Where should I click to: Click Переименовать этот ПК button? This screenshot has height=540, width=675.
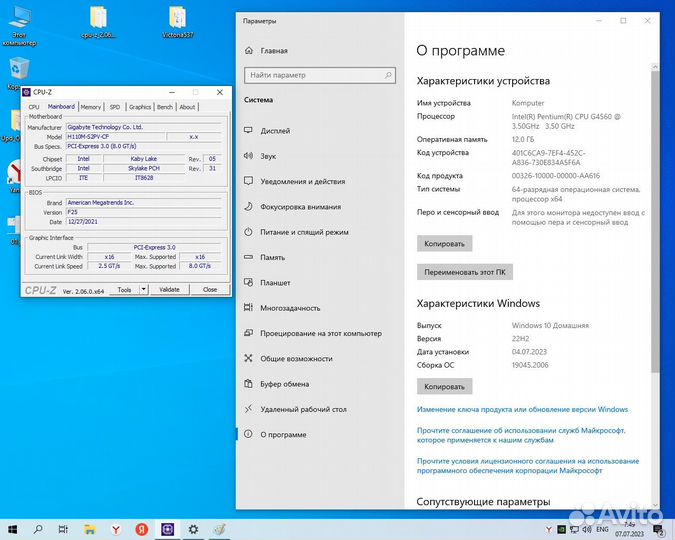465,272
